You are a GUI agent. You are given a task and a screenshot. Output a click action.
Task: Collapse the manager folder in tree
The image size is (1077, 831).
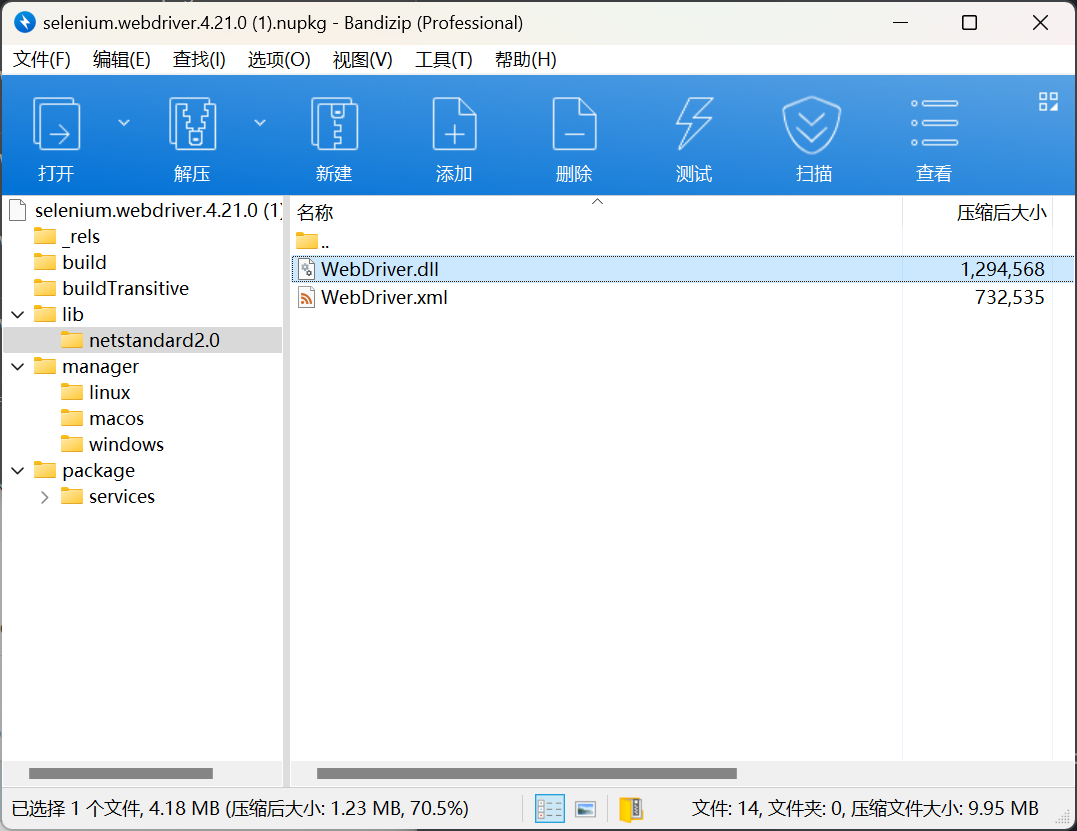point(17,367)
